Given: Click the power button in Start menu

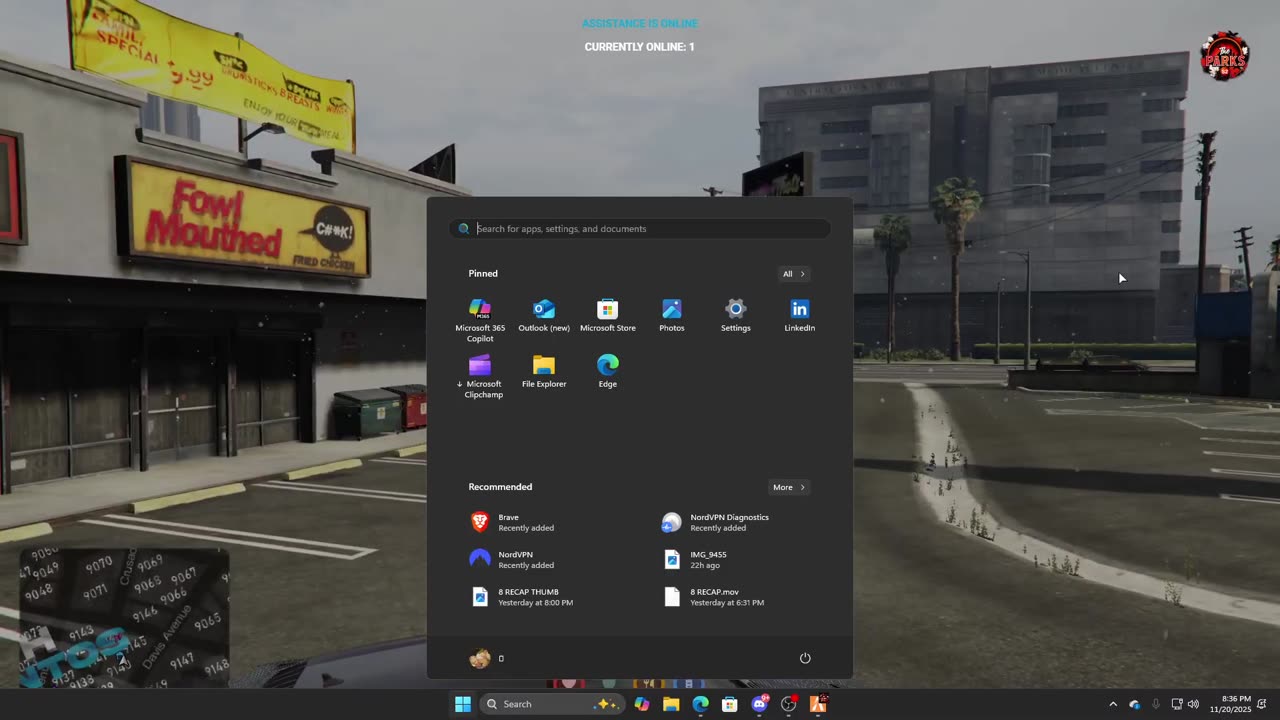Looking at the screenshot, I should 805,658.
